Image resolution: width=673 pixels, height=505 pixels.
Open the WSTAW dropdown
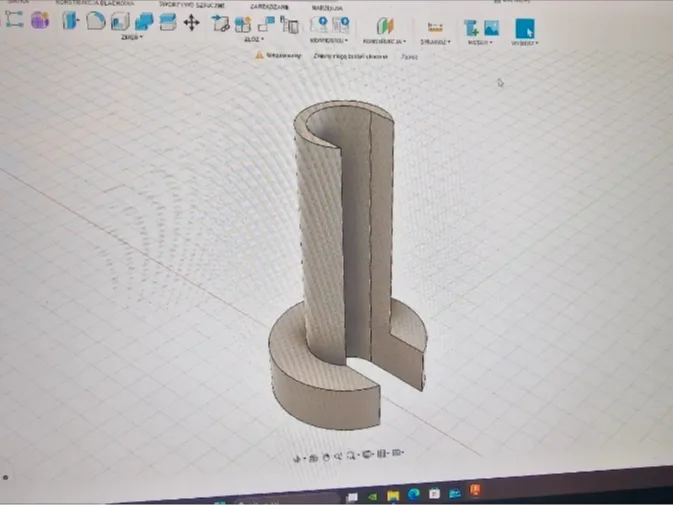click(480, 42)
